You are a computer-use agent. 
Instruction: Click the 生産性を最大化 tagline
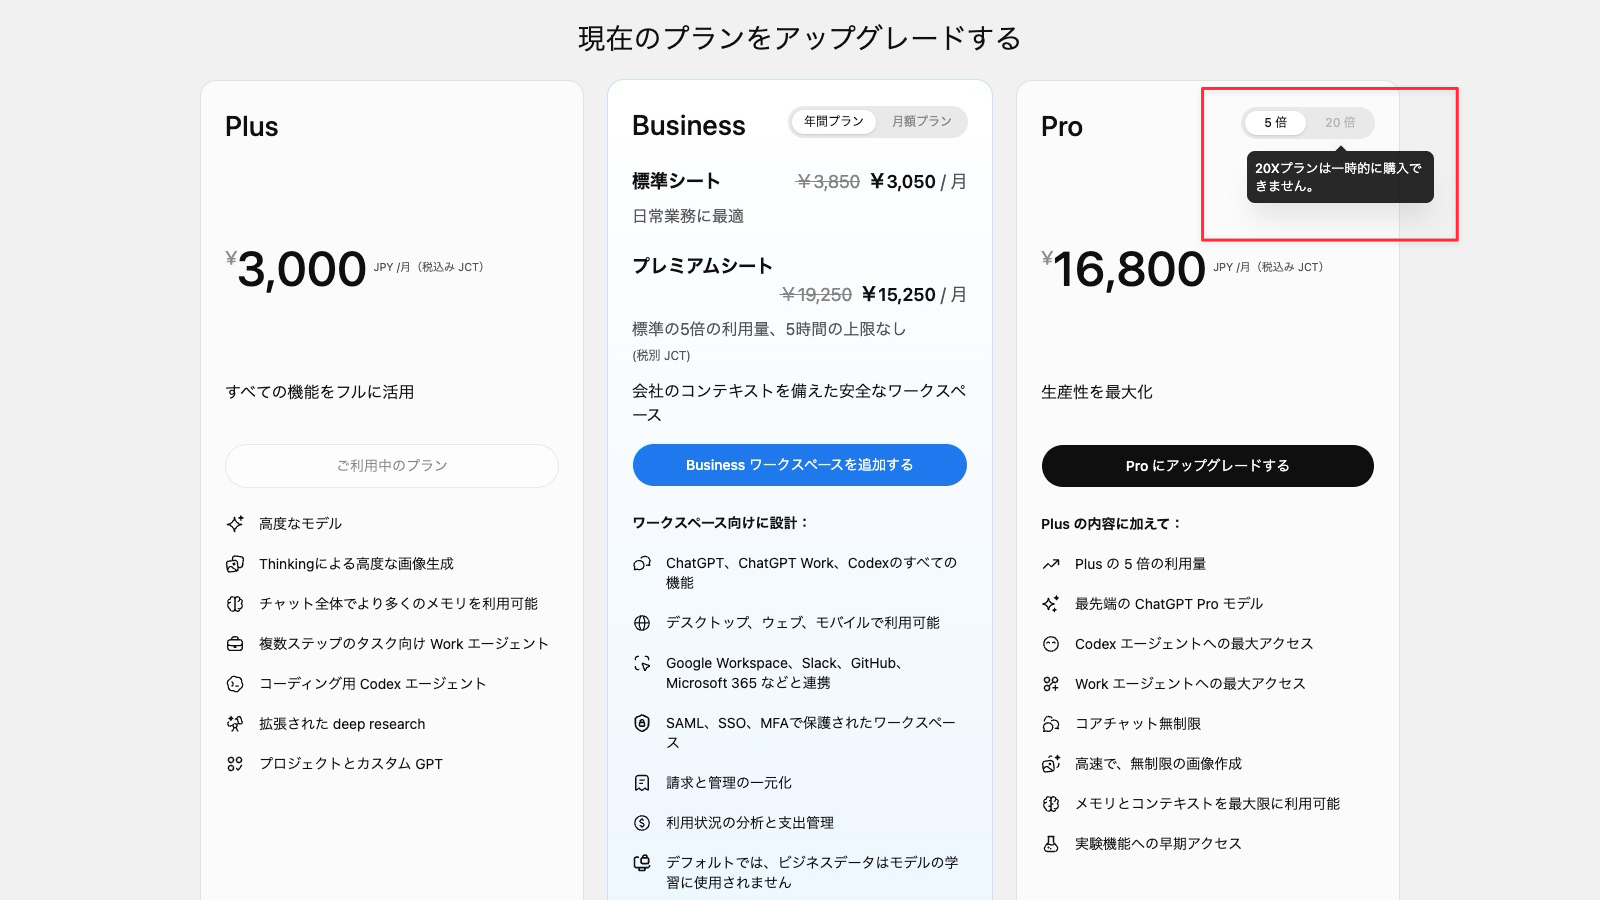(1097, 392)
